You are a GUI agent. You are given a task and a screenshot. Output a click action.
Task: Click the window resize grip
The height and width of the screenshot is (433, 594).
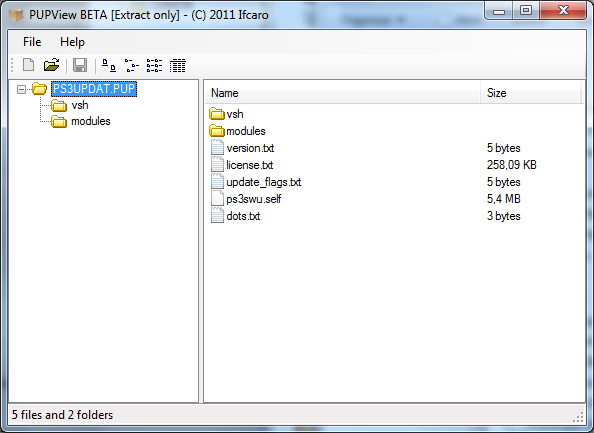pyautogui.click(x=578, y=417)
